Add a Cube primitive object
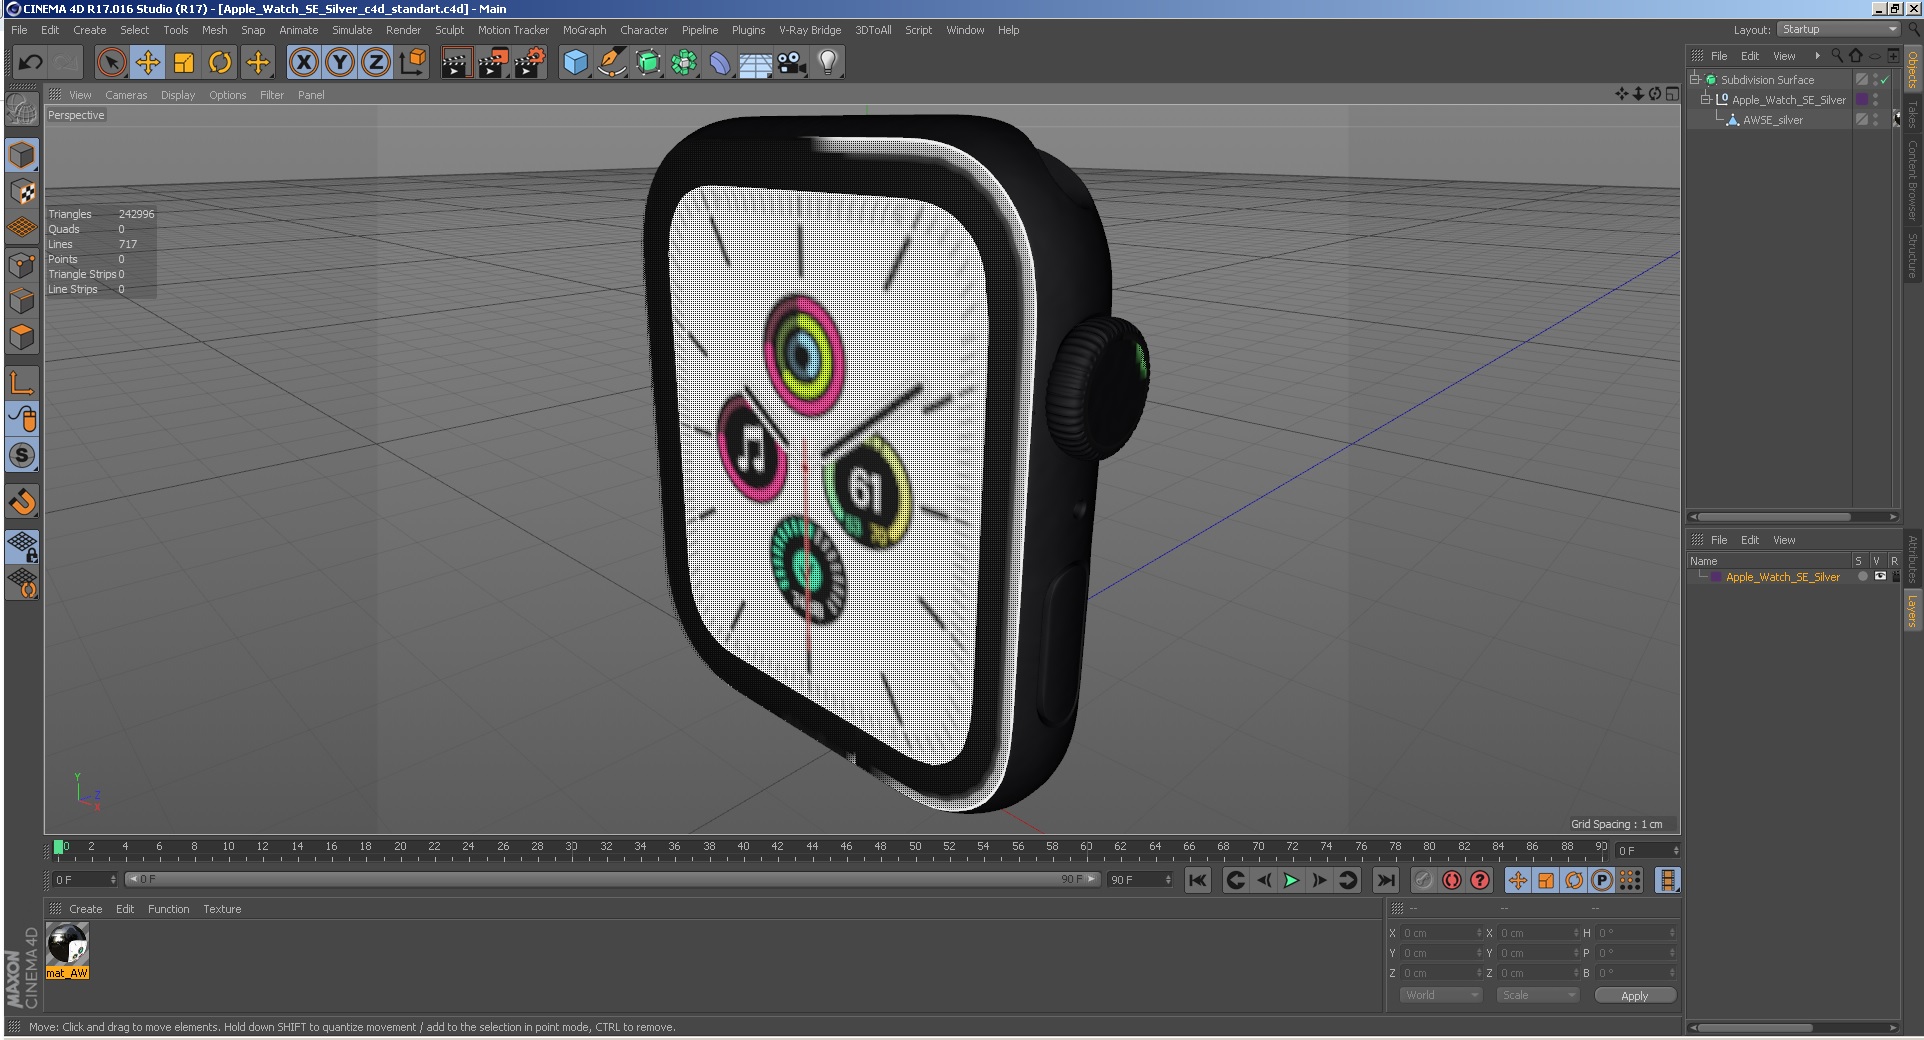The image size is (1924, 1040). [576, 63]
